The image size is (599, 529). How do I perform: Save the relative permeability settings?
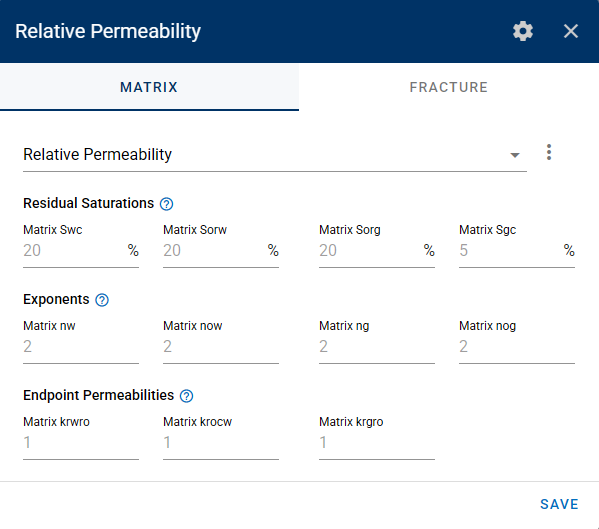[559, 504]
